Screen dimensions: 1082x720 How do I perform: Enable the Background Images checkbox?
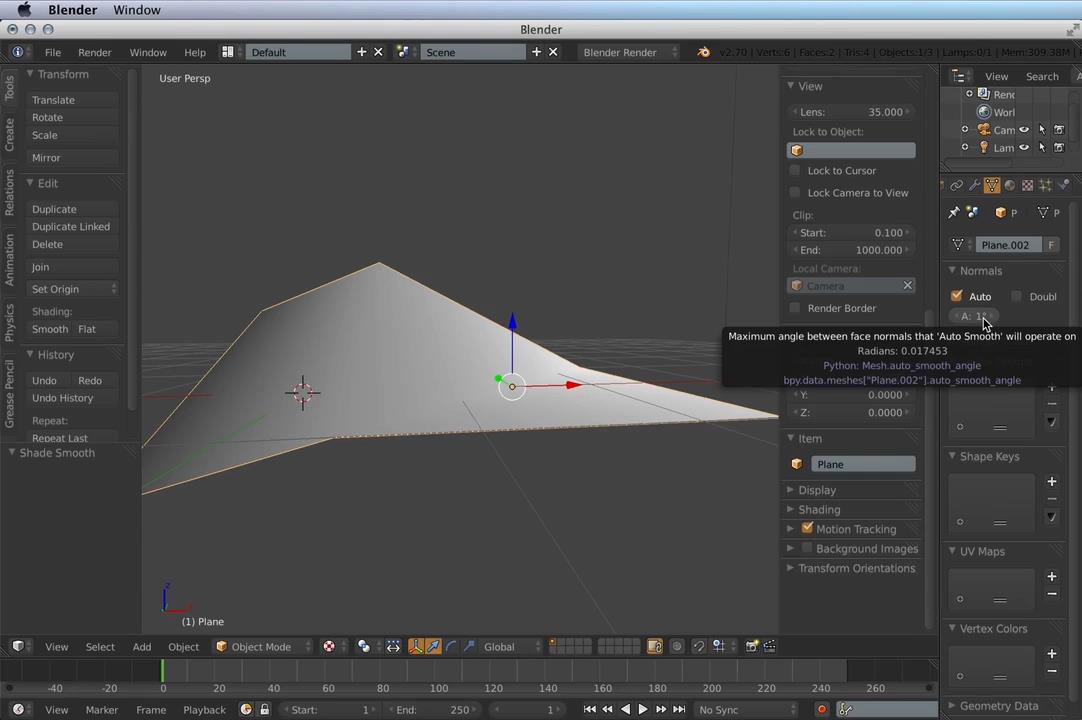[x=807, y=548]
